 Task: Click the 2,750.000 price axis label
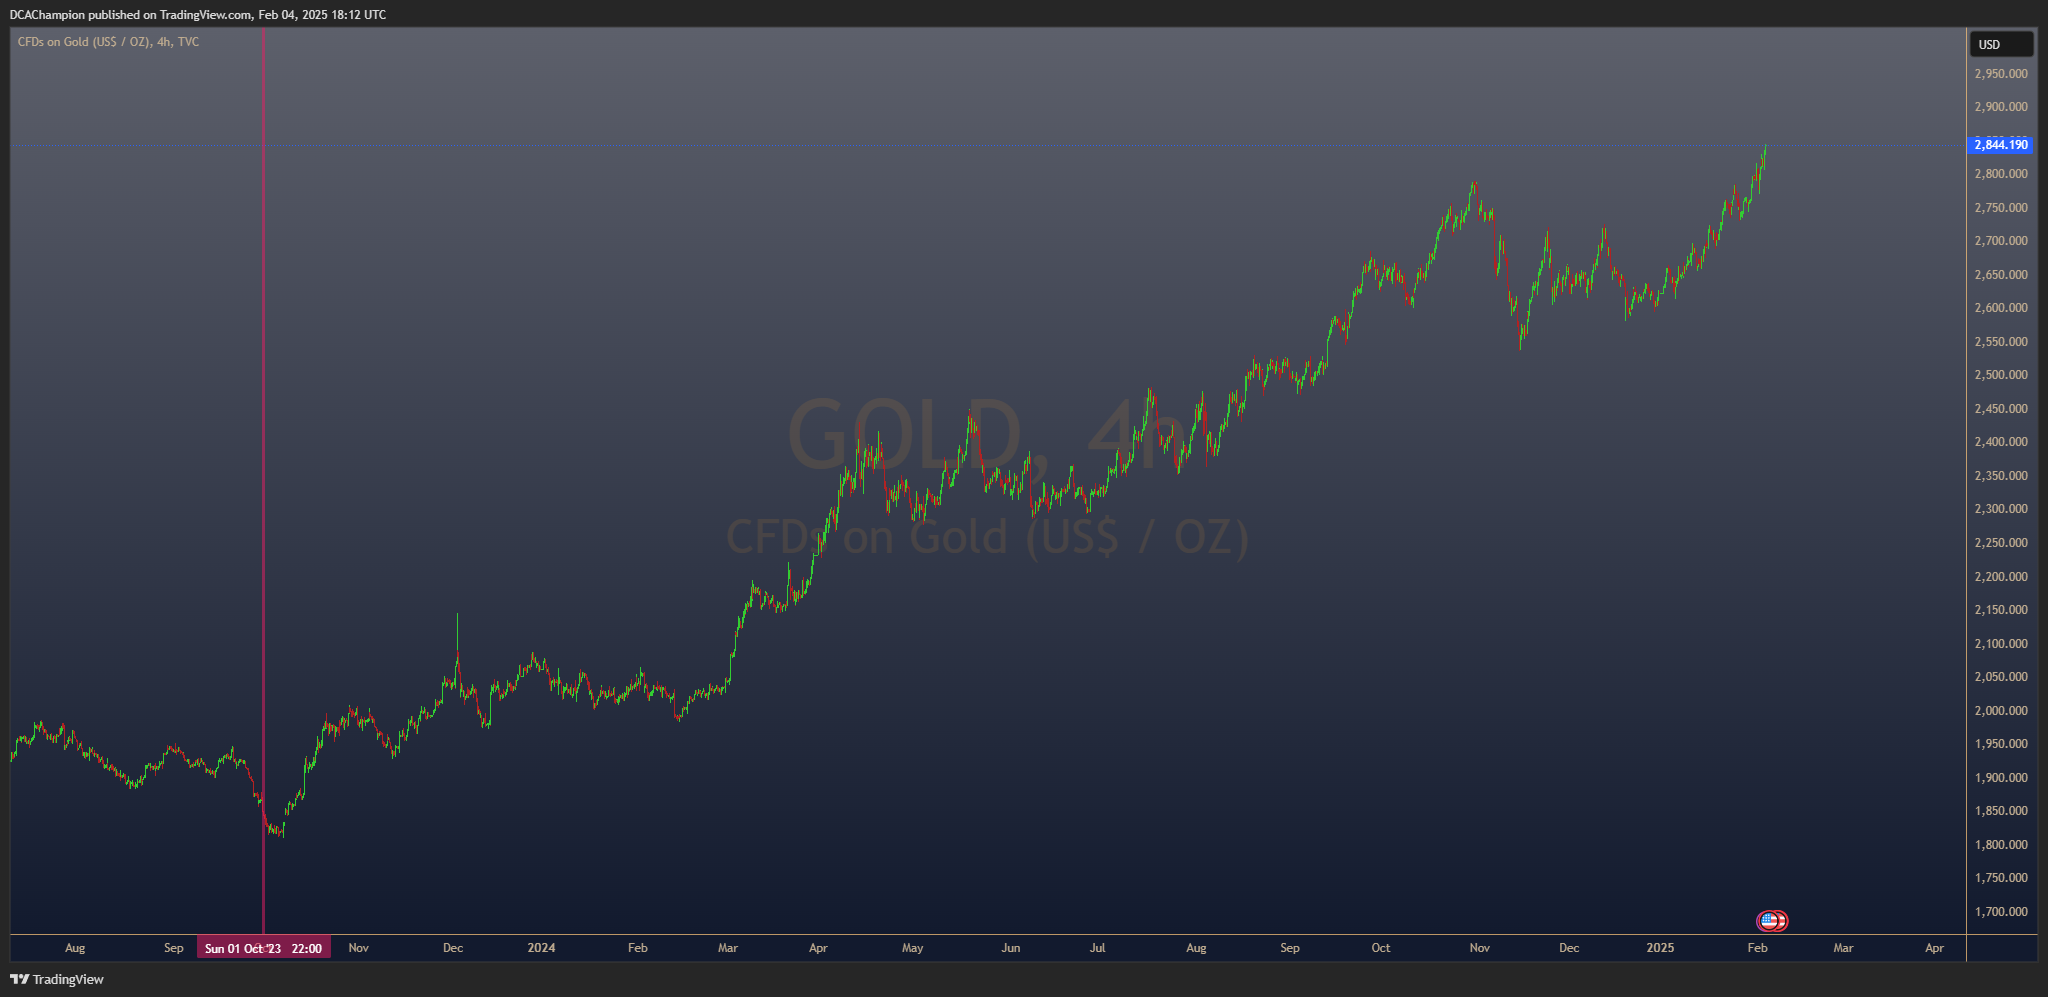(x=2001, y=208)
